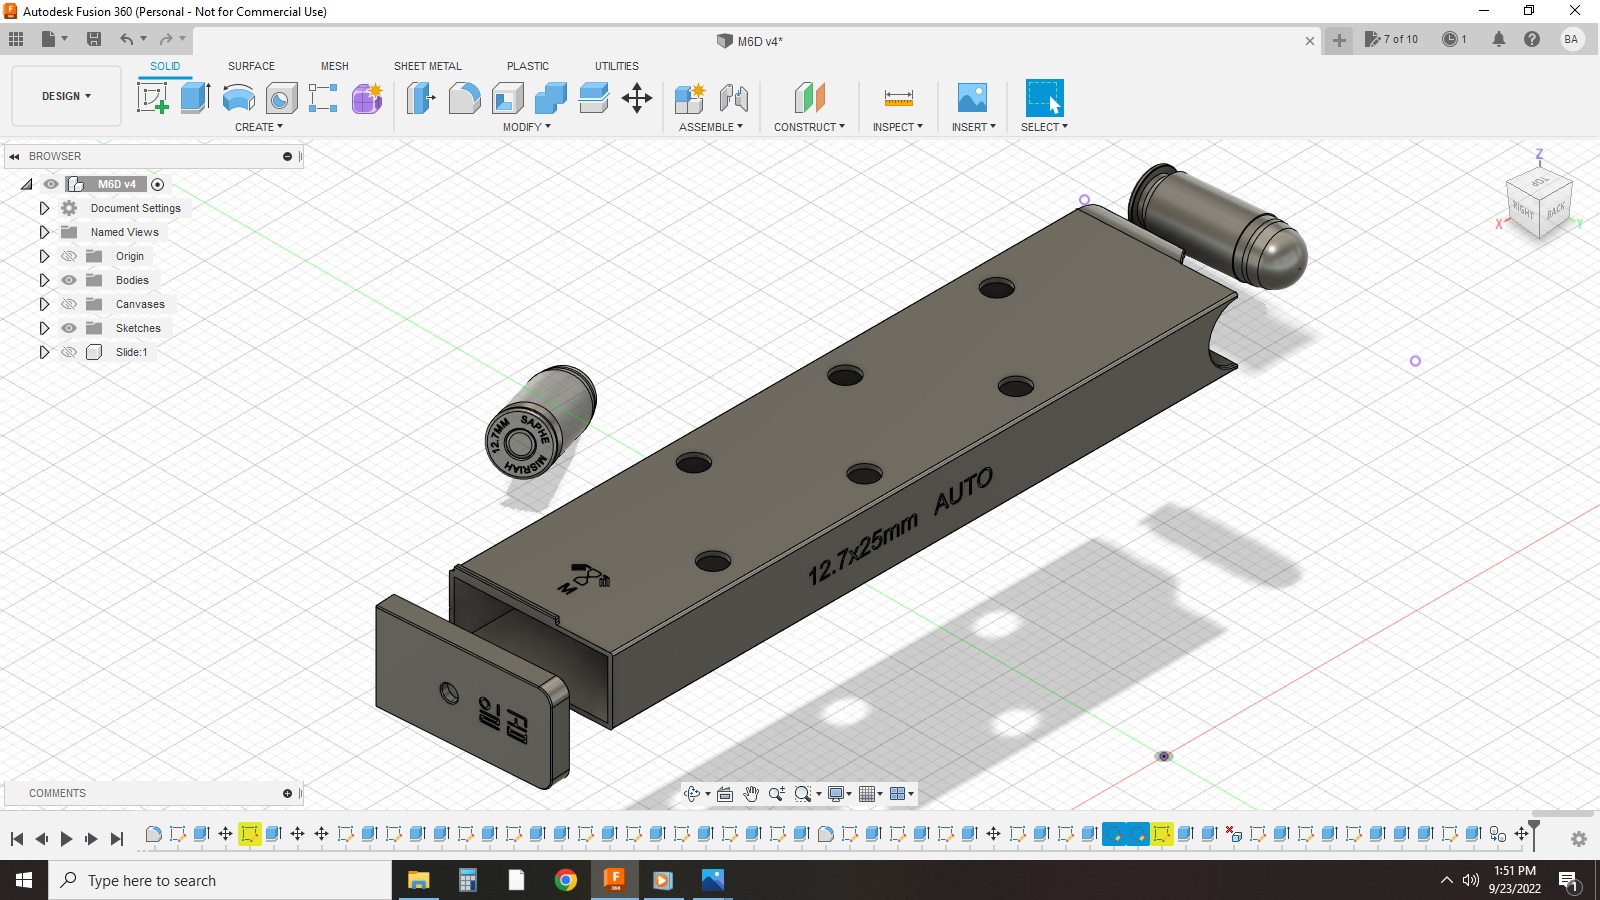Jump to the timeline end

coord(117,839)
